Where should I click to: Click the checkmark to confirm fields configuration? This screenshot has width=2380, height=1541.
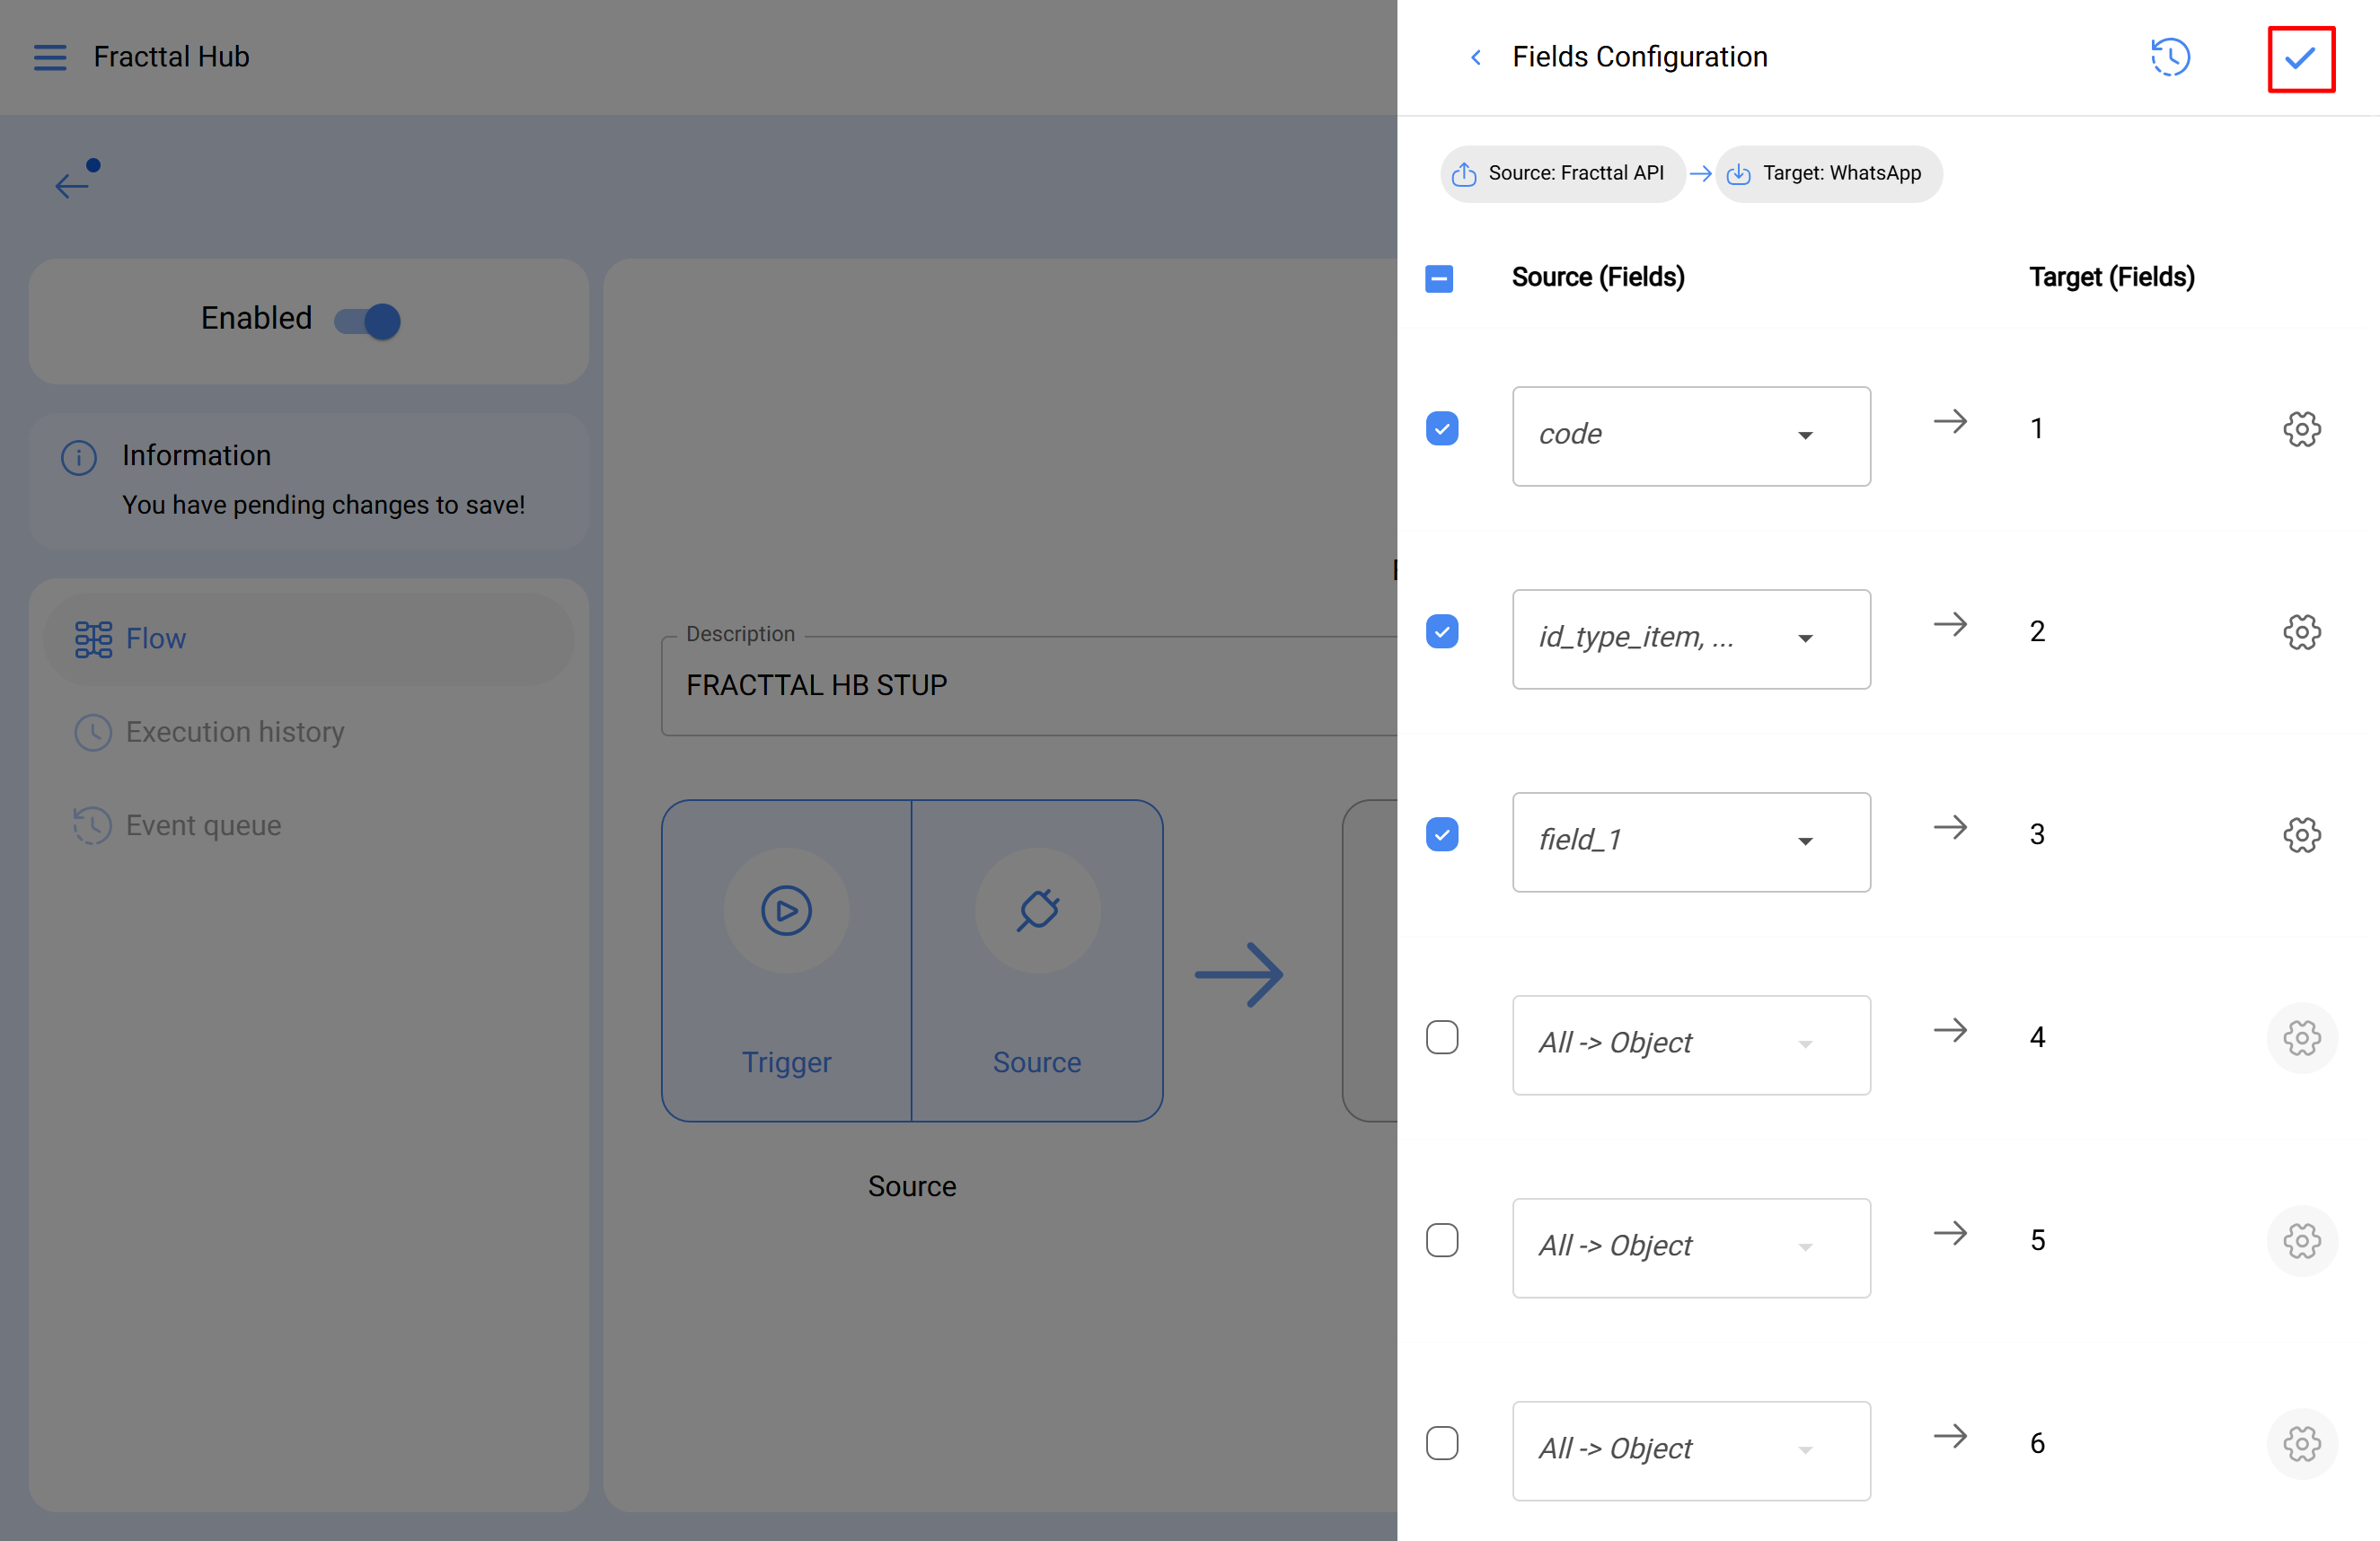2300,58
